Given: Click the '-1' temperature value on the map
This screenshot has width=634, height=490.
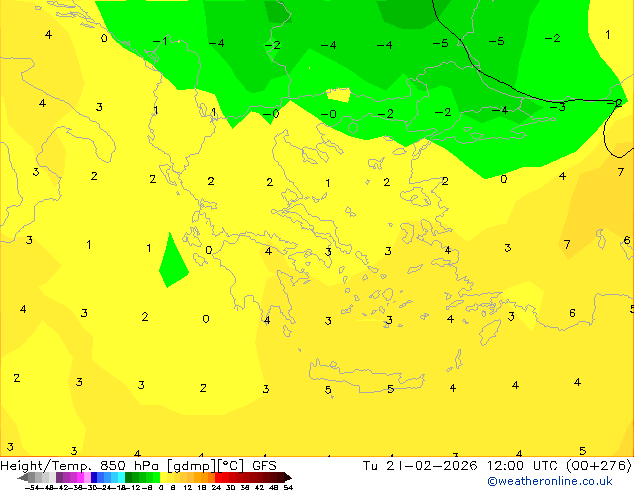Looking at the screenshot, I should (x=160, y=41).
